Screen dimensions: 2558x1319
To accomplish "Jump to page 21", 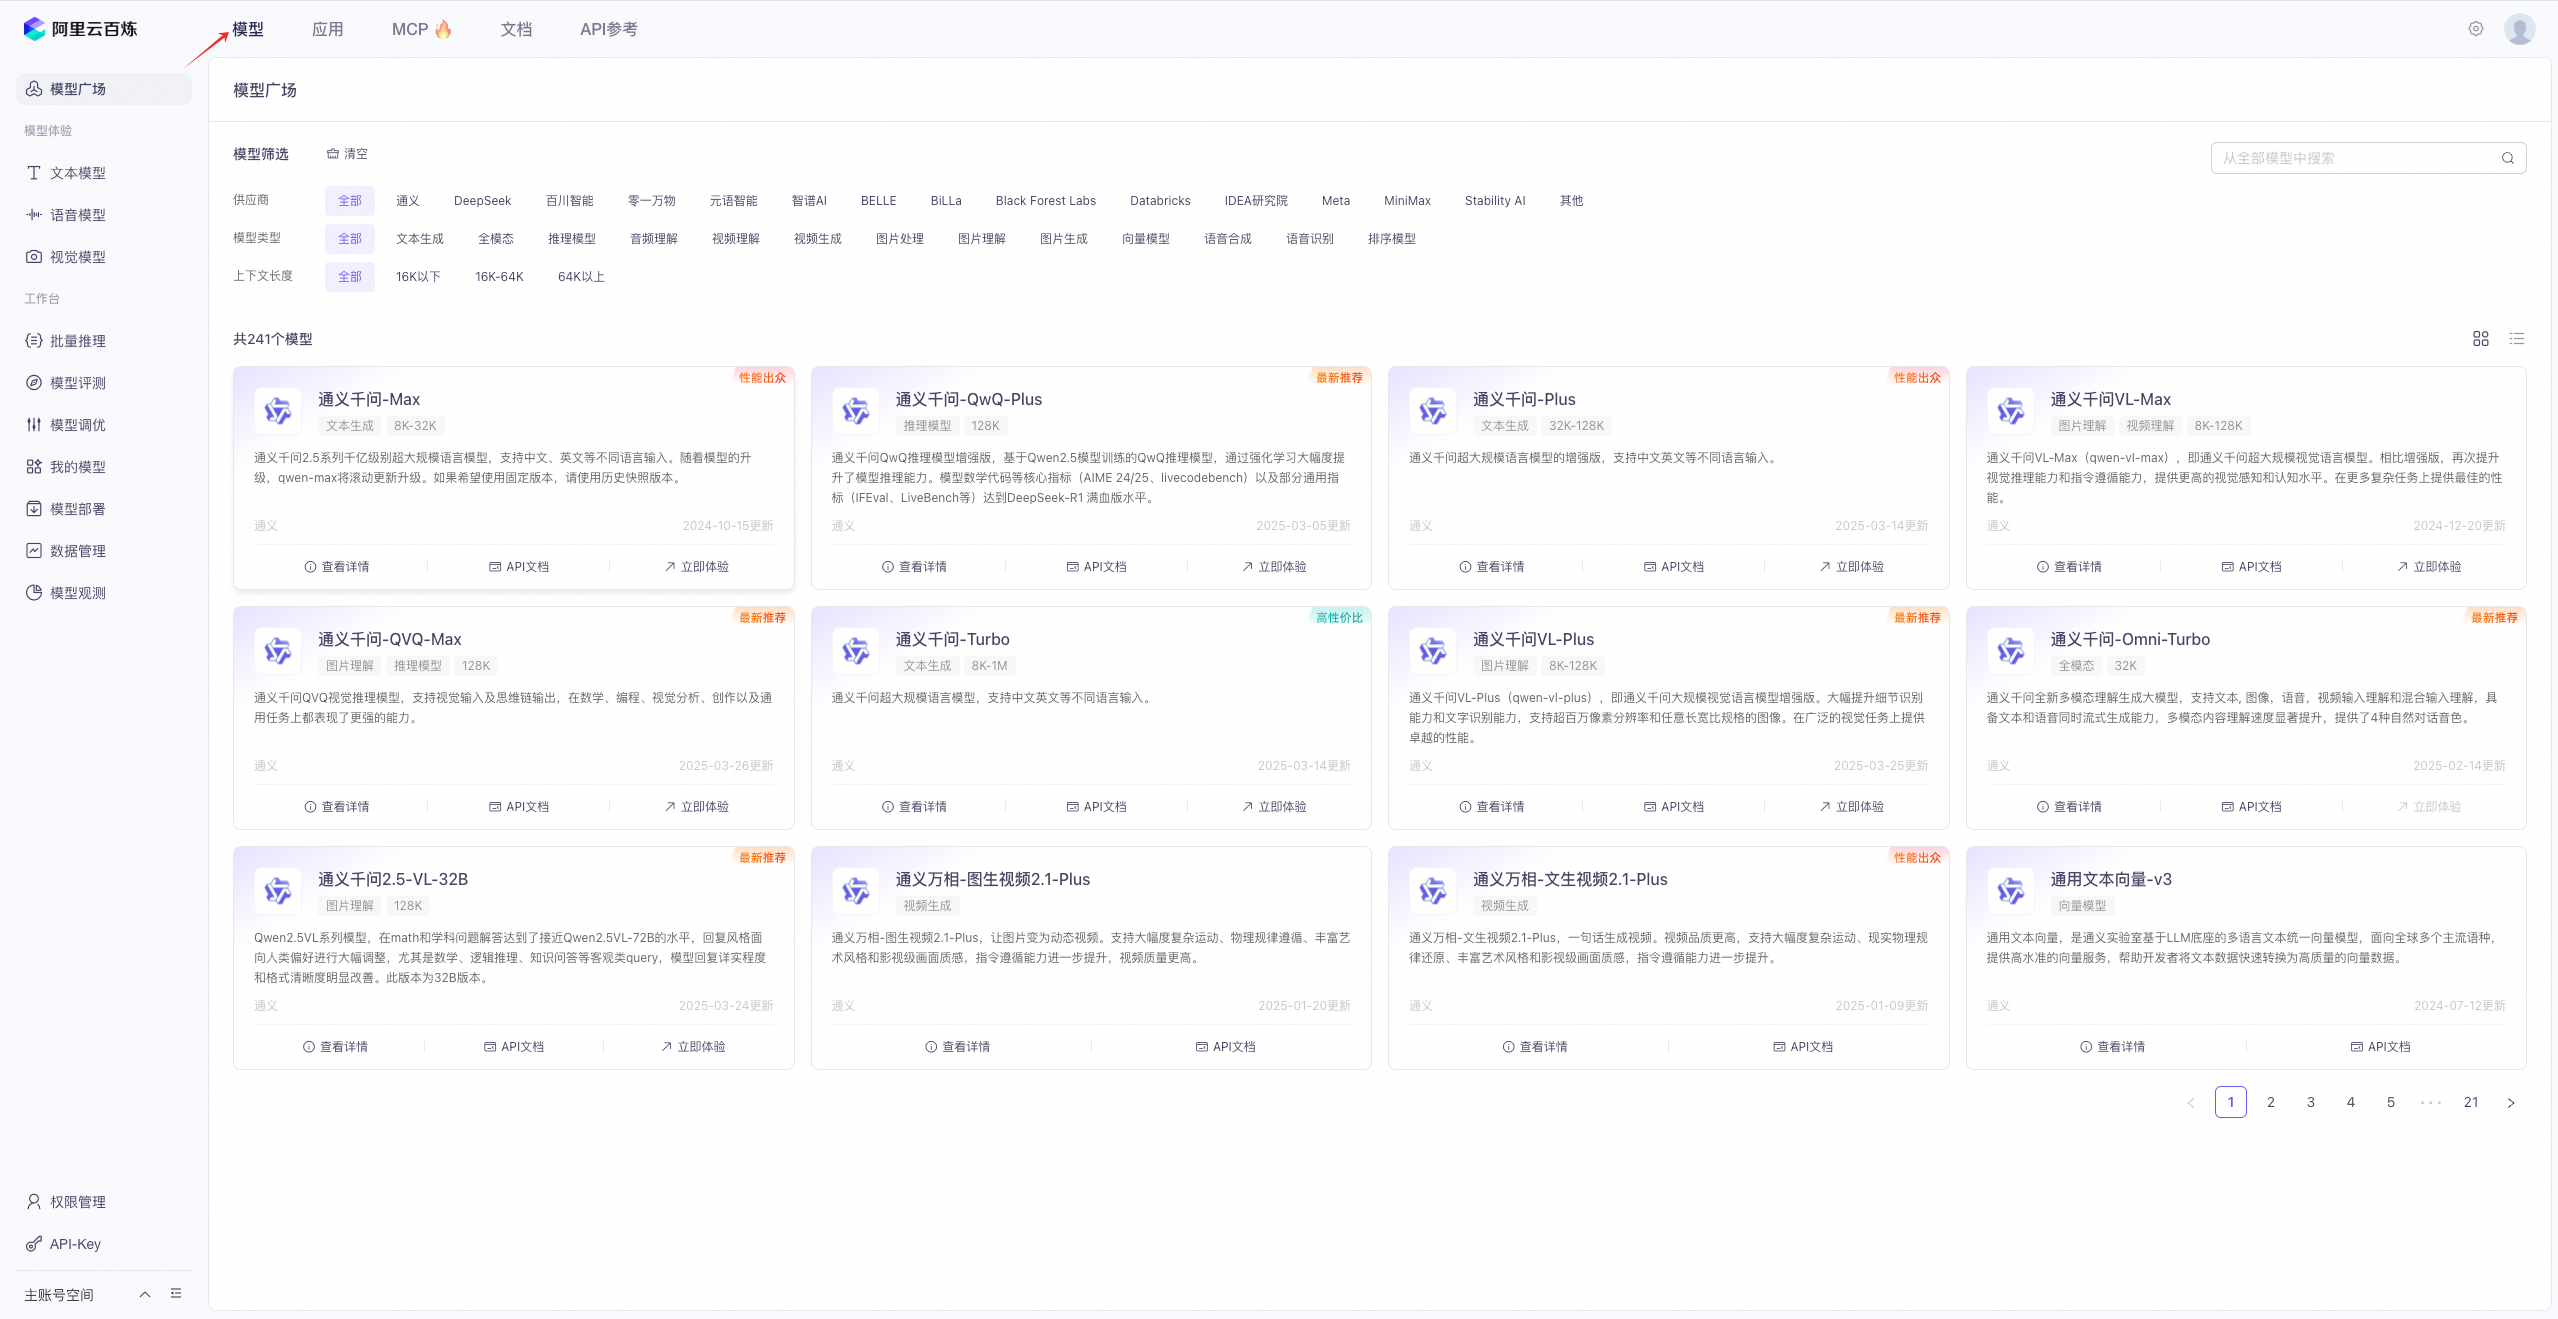I will [x=2470, y=1102].
